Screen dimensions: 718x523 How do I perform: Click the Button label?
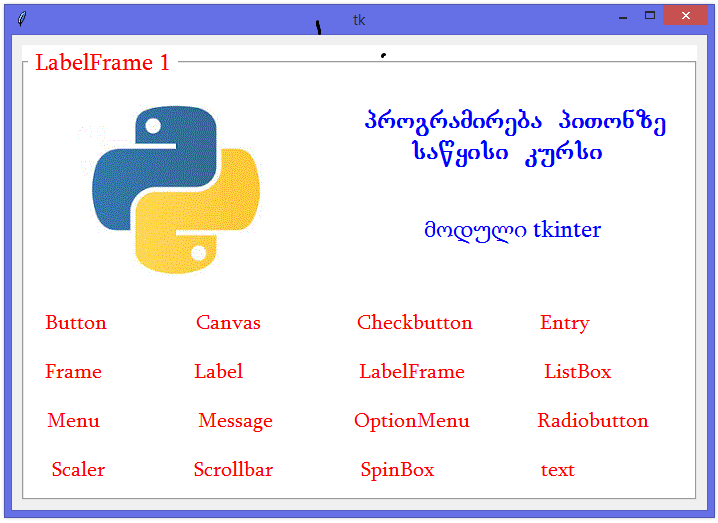click(x=76, y=323)
